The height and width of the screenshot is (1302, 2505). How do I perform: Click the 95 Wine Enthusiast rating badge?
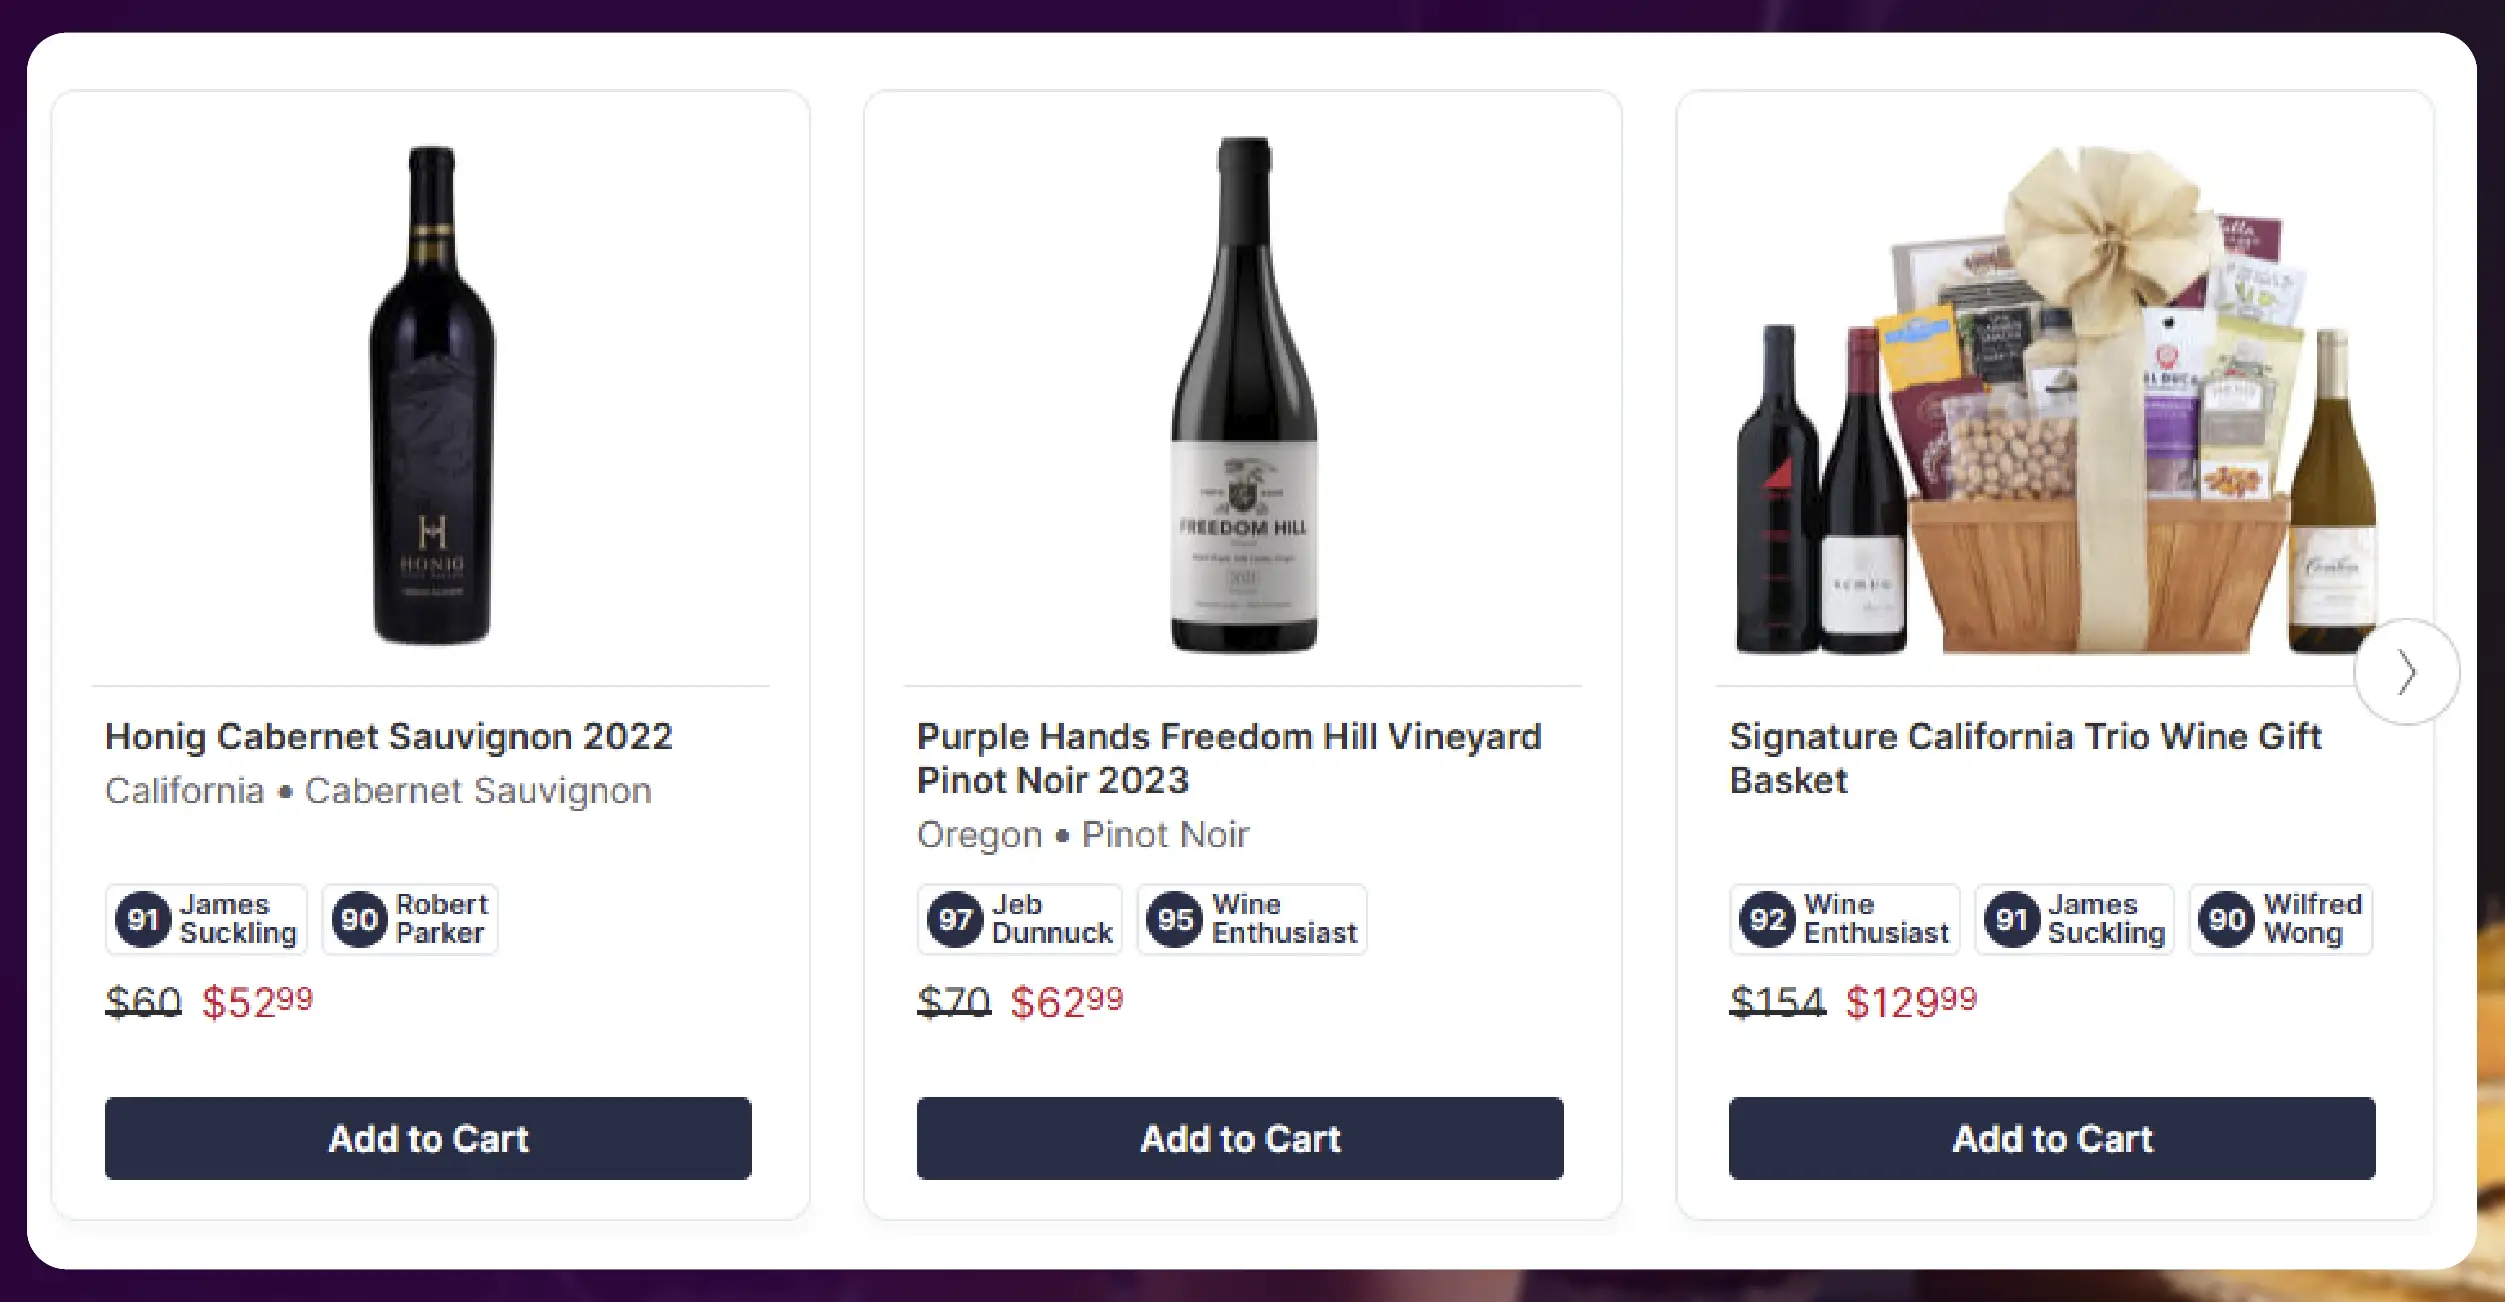point(1250,919)
